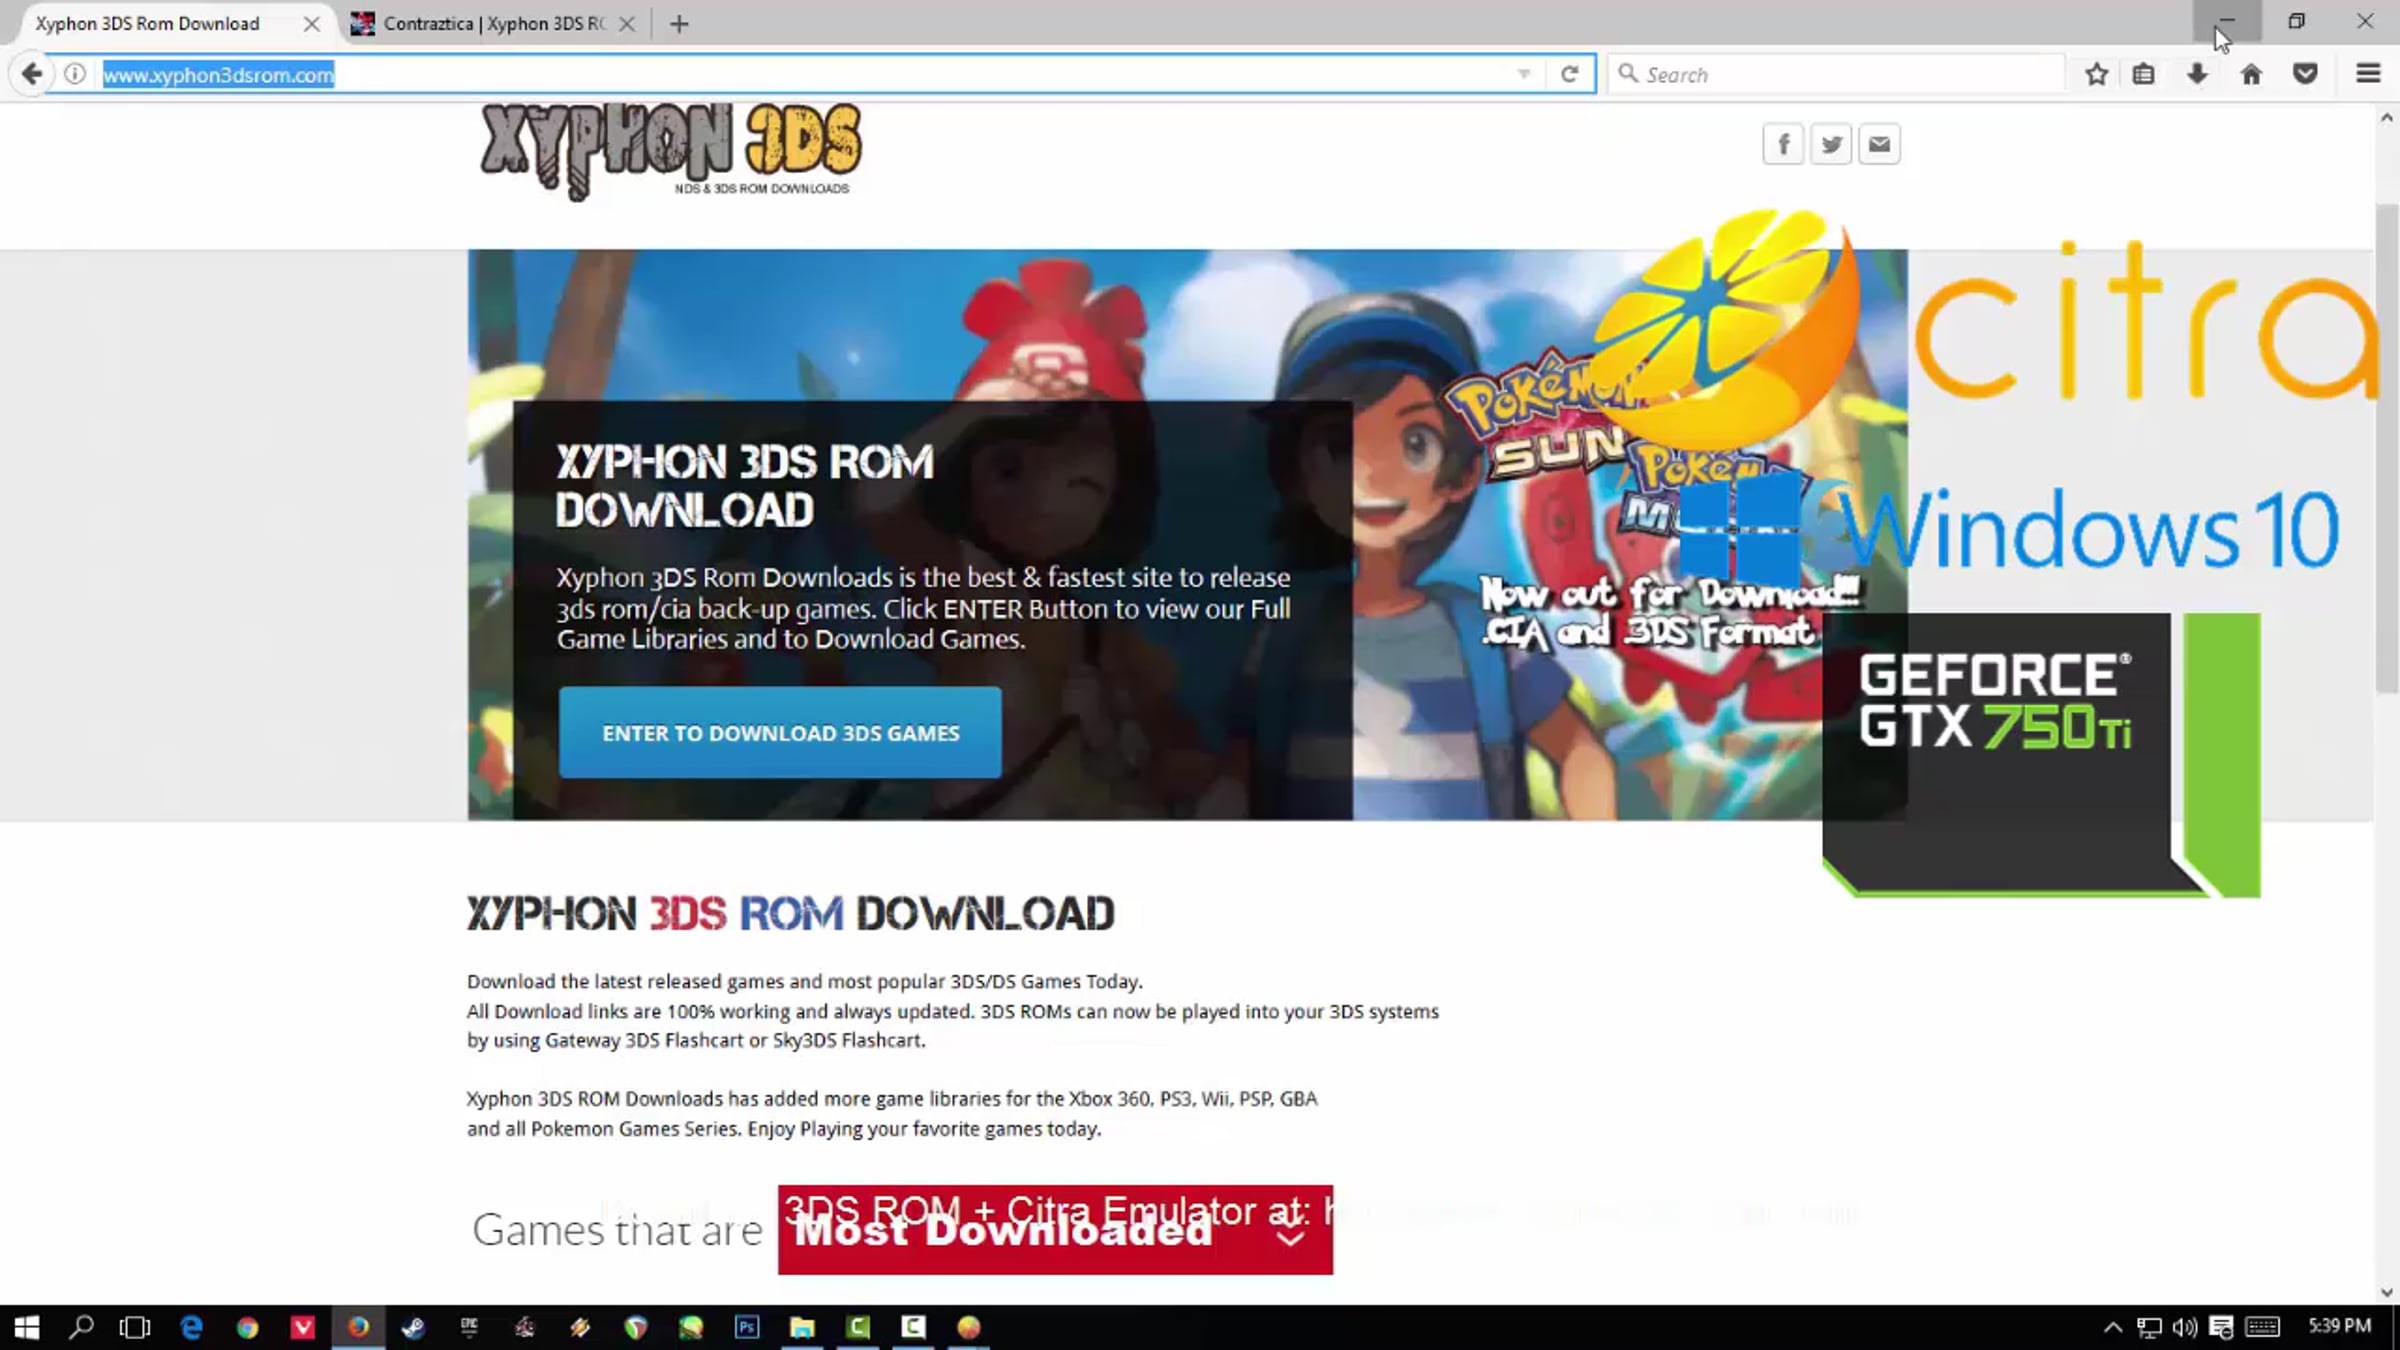The width and height of the screenshot is (2400, 1350).
Task: Open a new browser tab
Action: click(x=679, y=24)
